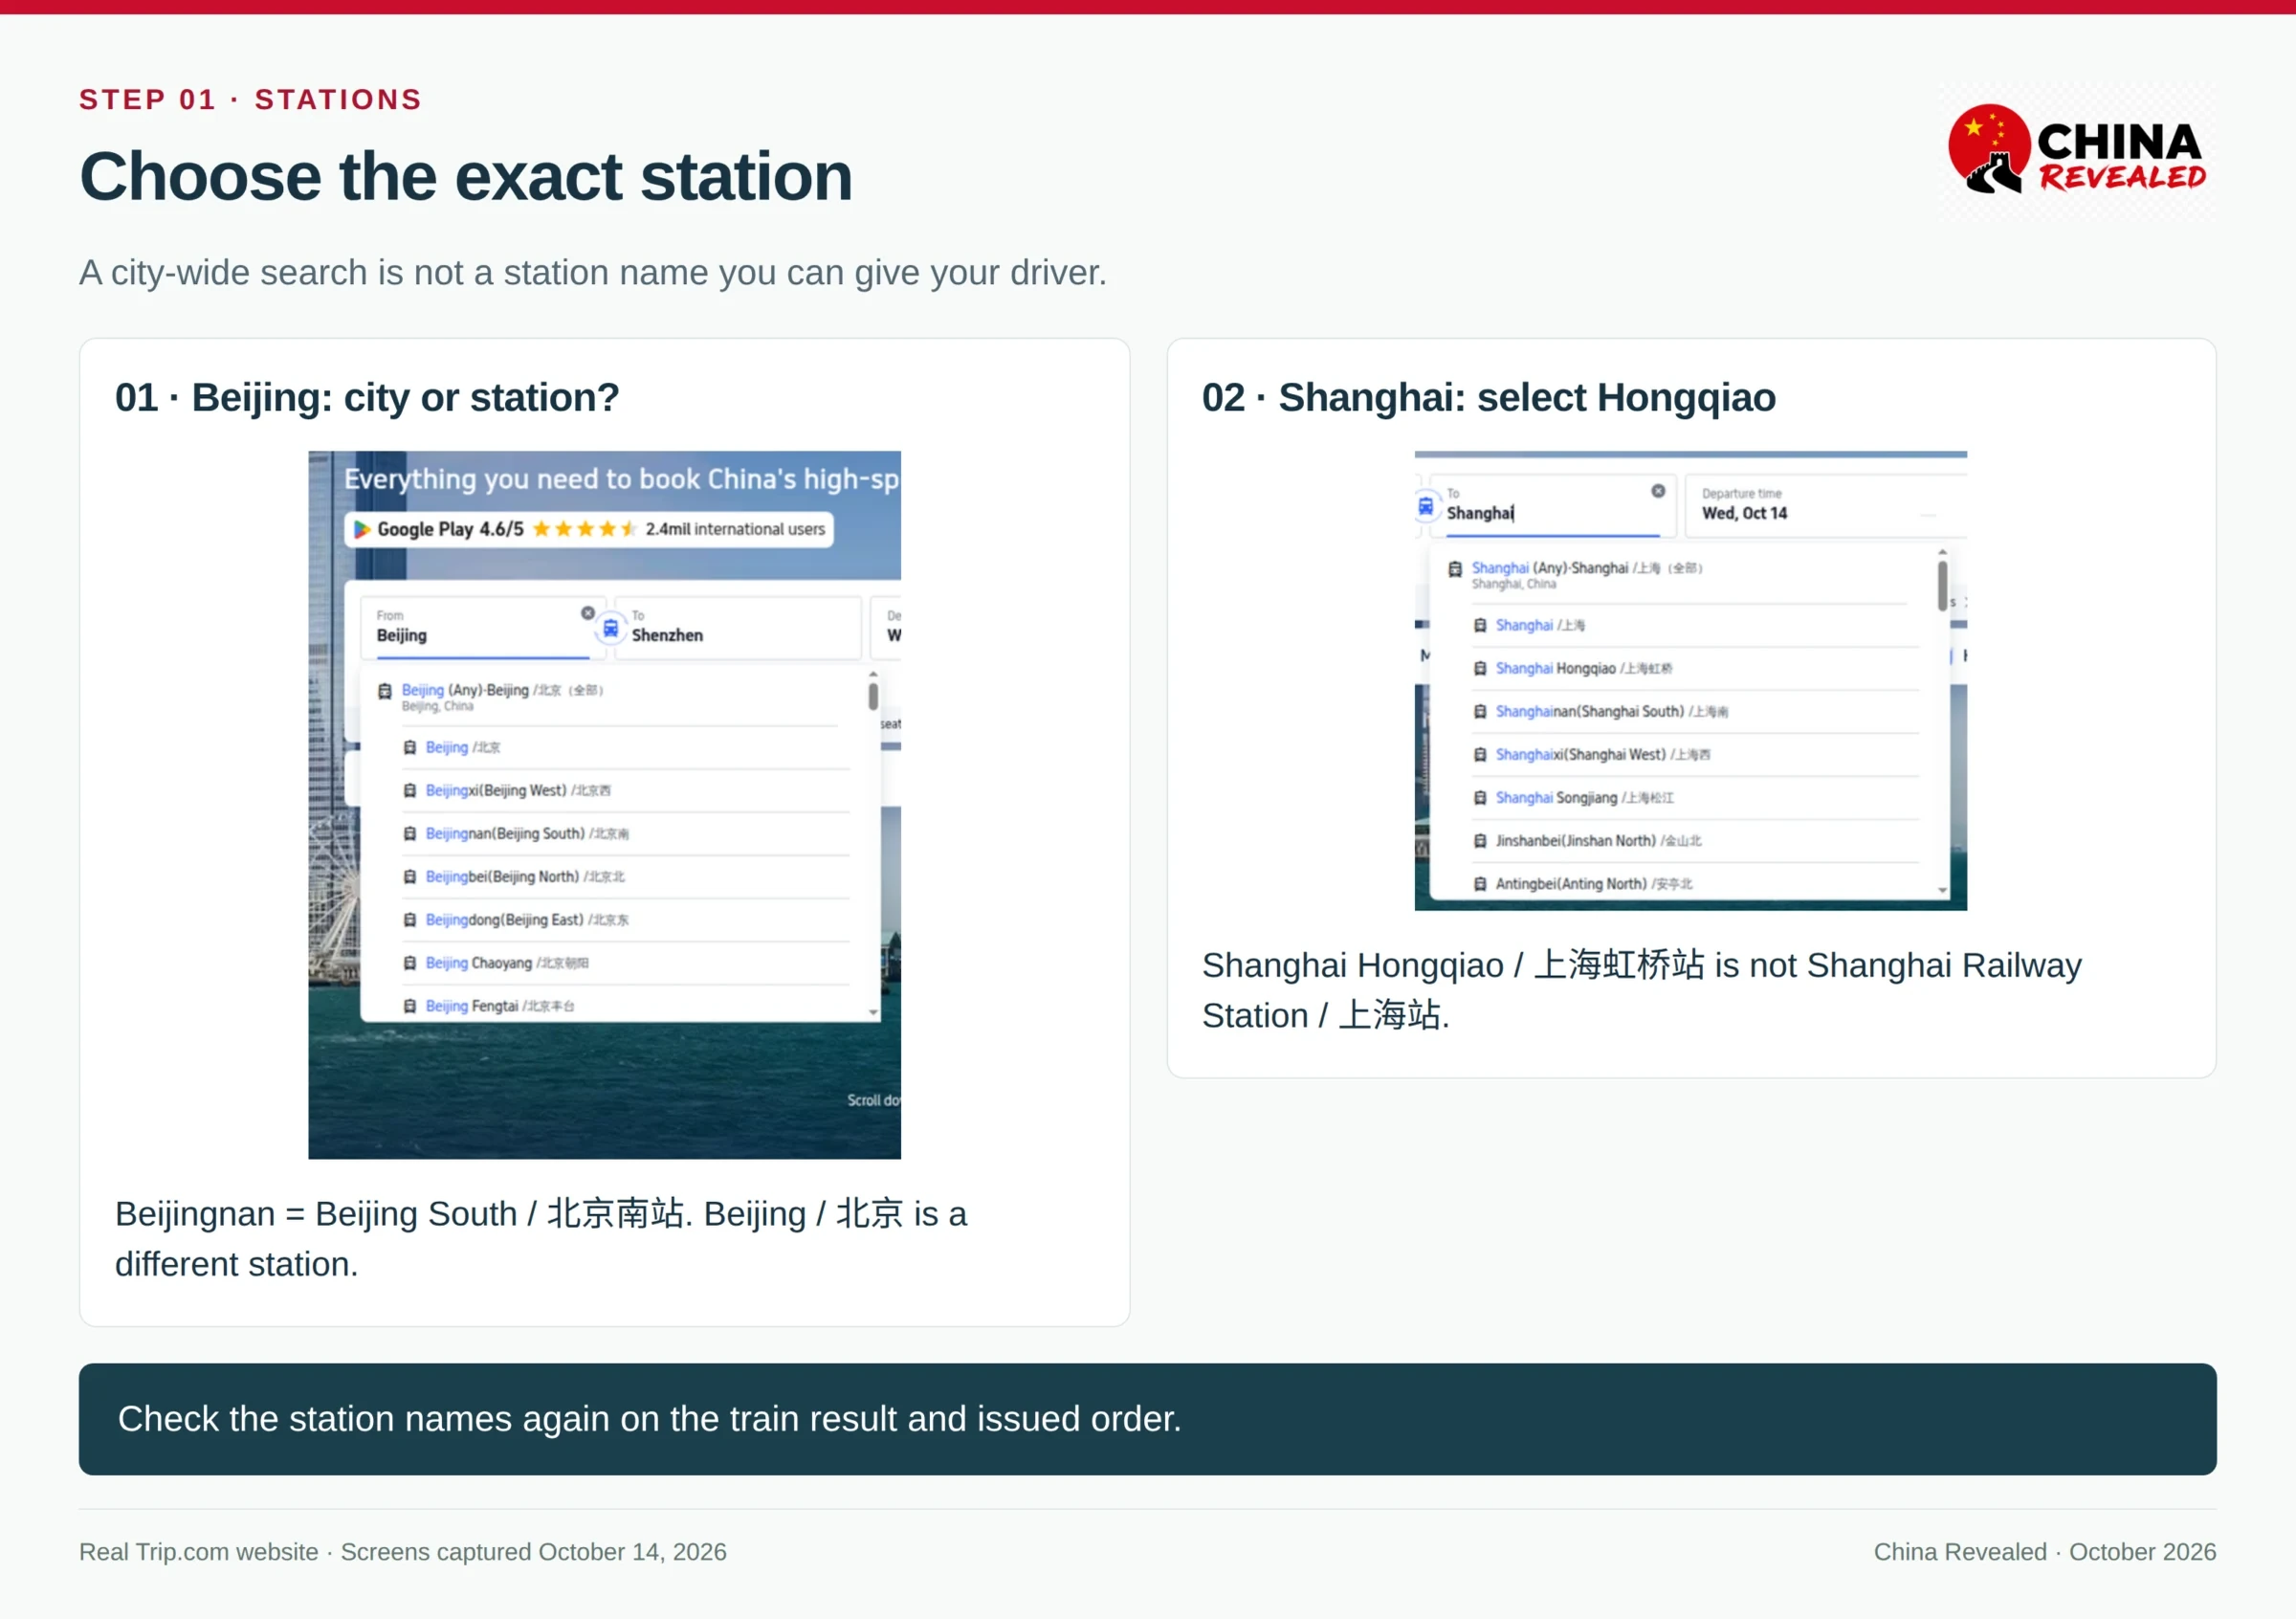Click the station icon beside Shanghai Hongqiao
The height and width of the screenshot is (1619, 2296).
[1480, 669]
